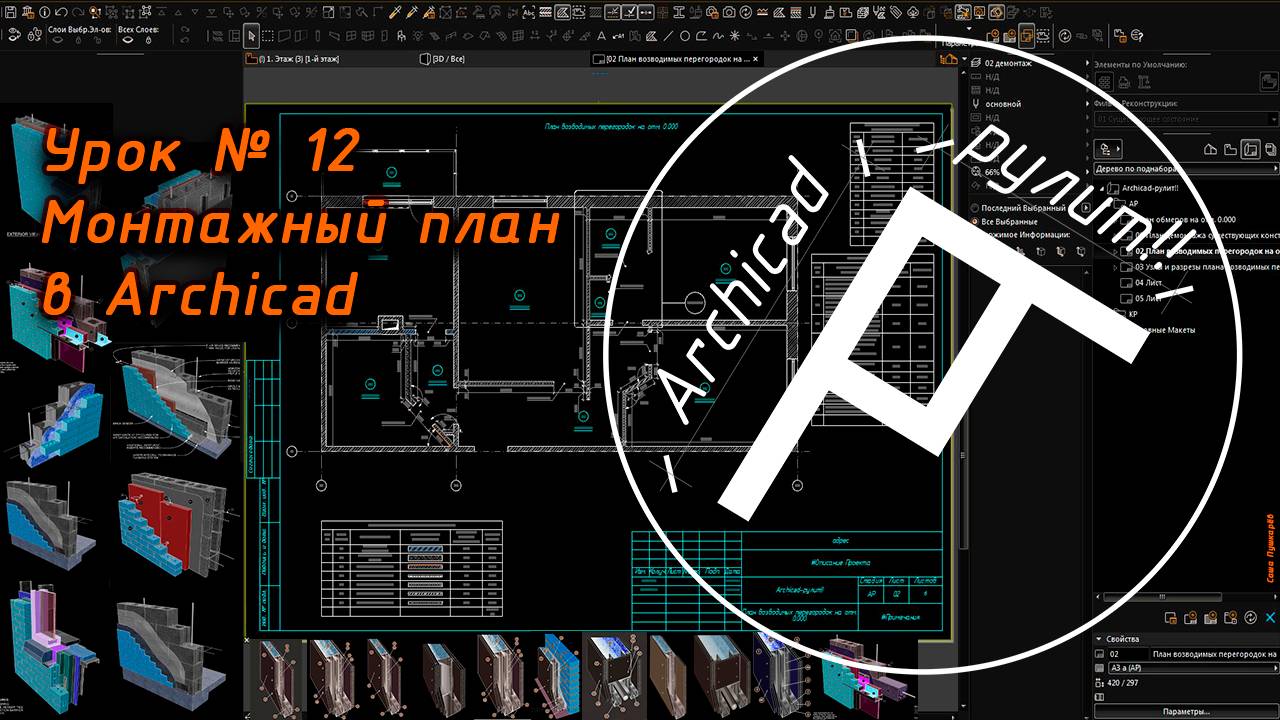Expand the '02 демонтаж' layer flyout arrow

click(x=1087, y=63)
